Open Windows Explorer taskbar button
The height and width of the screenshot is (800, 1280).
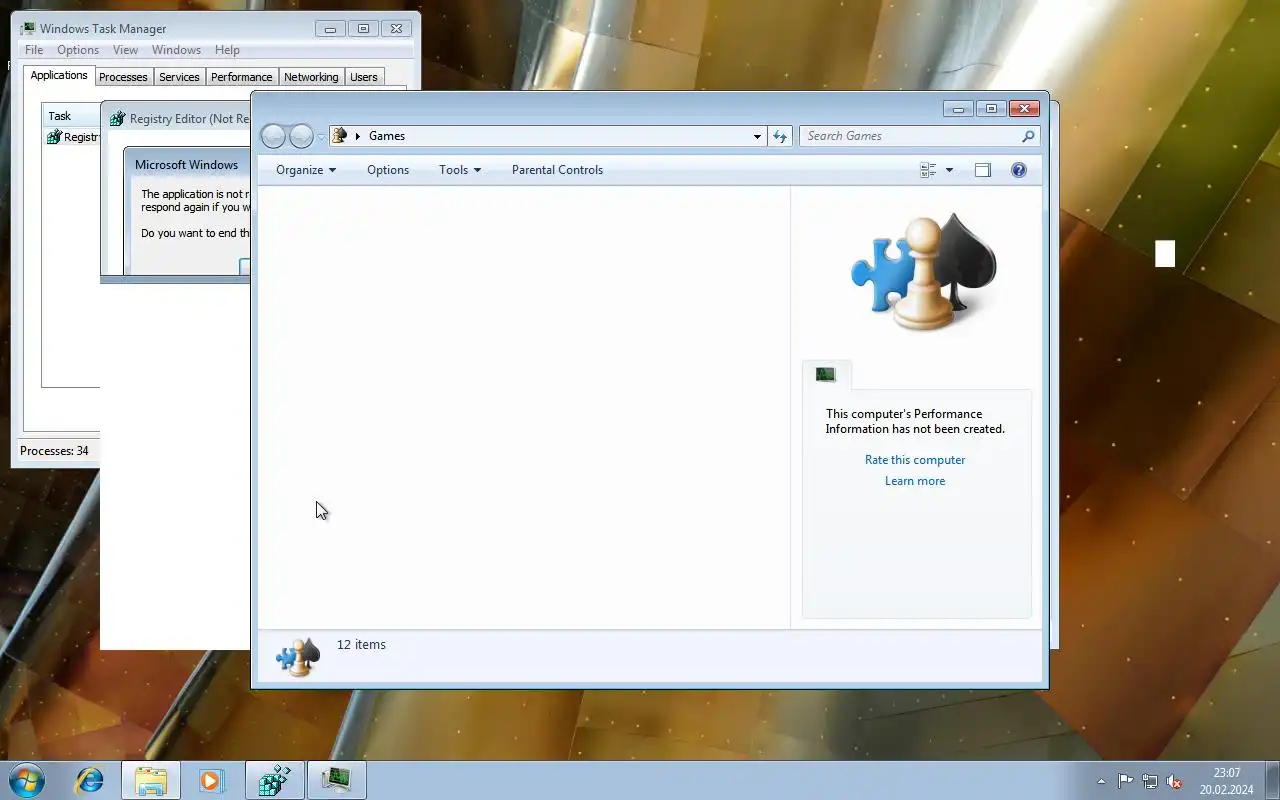(x=151, y=780)
